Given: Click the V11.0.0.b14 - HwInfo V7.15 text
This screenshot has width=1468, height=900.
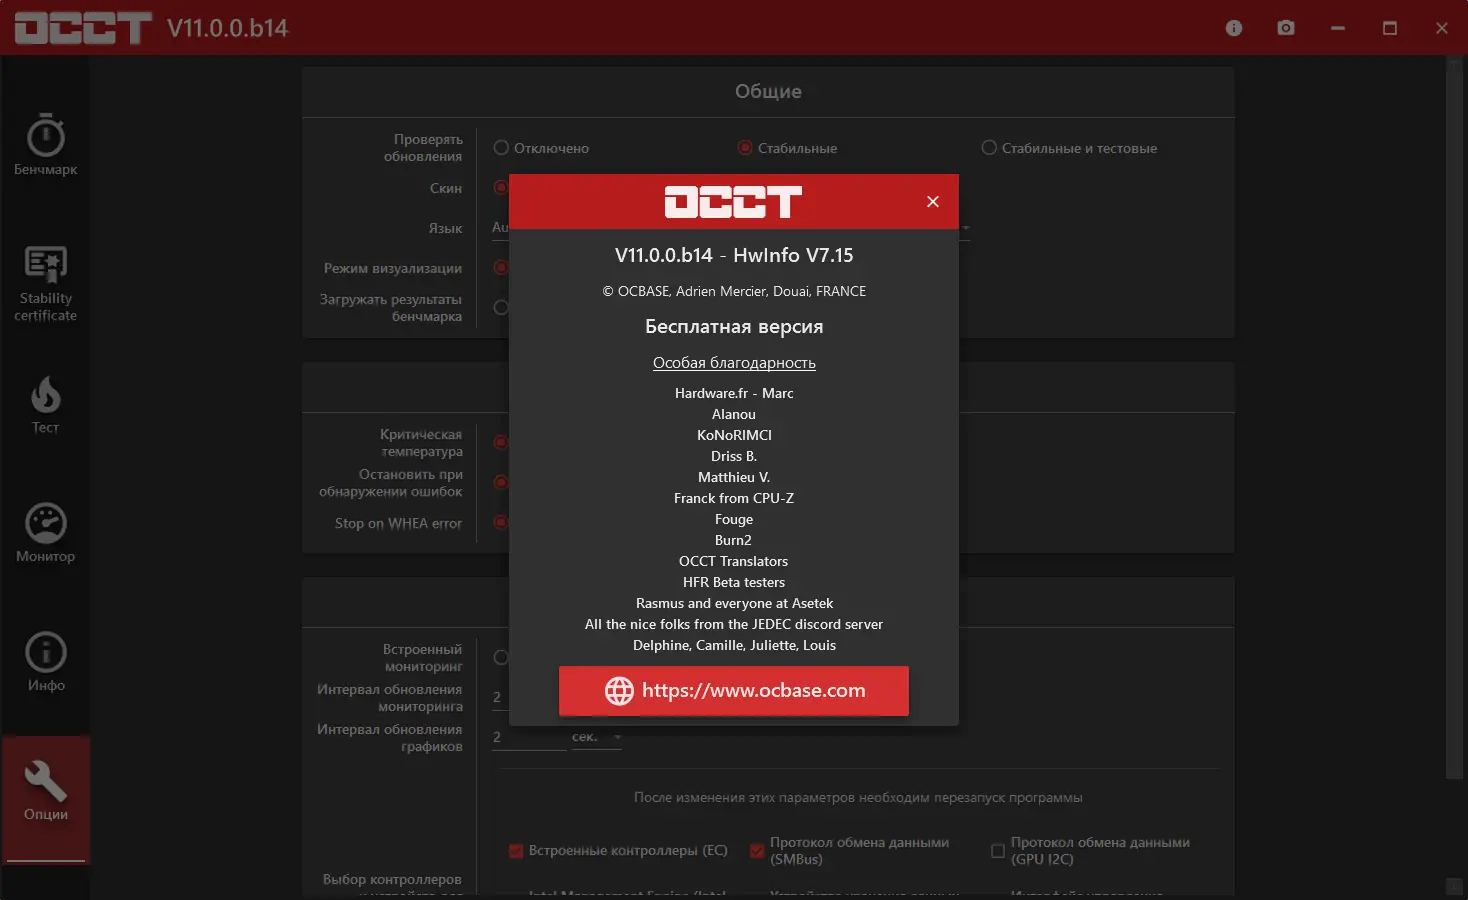Looking at the screenshot, I should coord(734,255).
